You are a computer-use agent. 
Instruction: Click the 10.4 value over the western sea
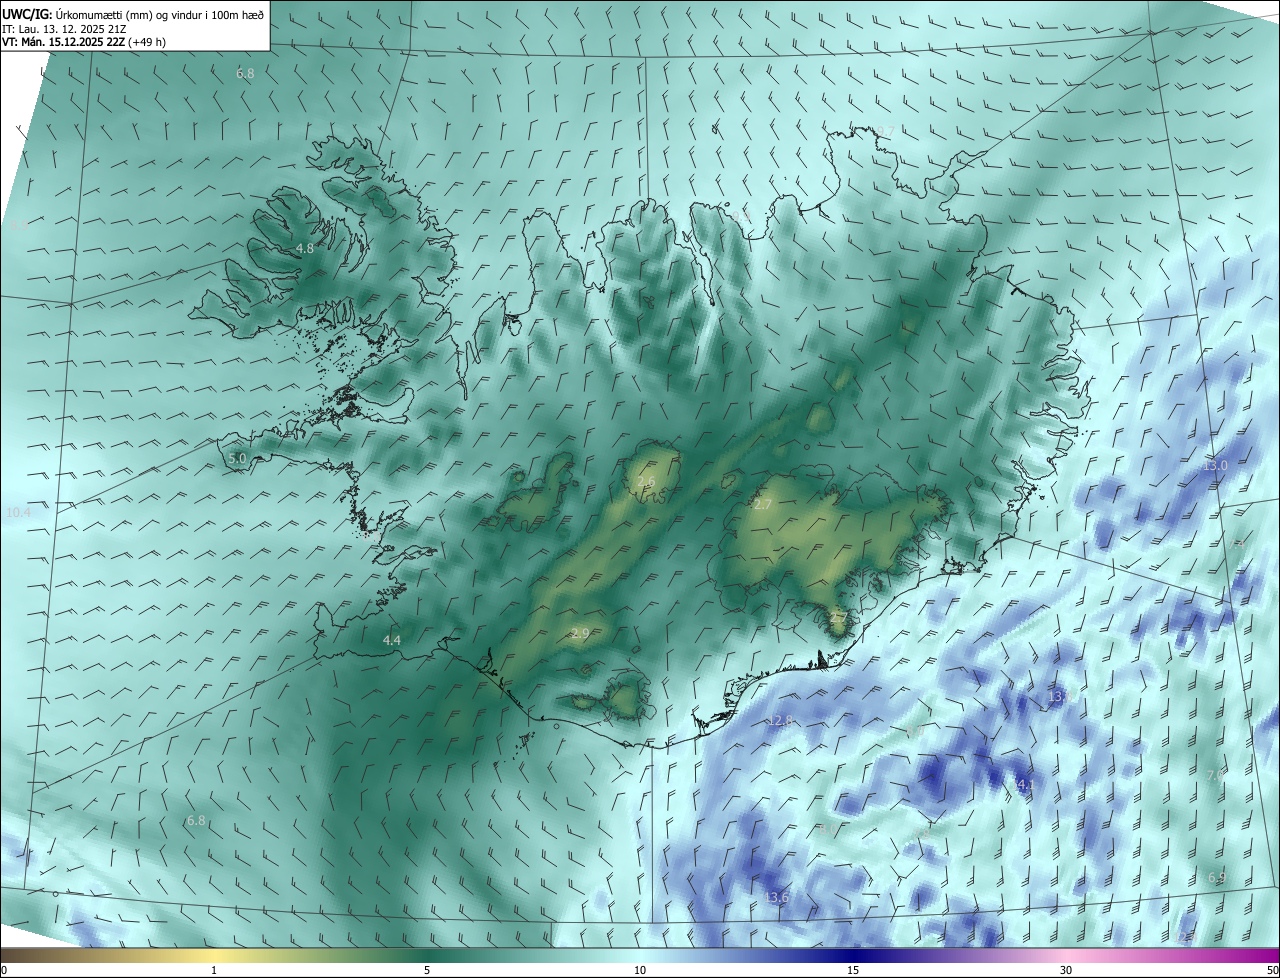coord(18,512)
